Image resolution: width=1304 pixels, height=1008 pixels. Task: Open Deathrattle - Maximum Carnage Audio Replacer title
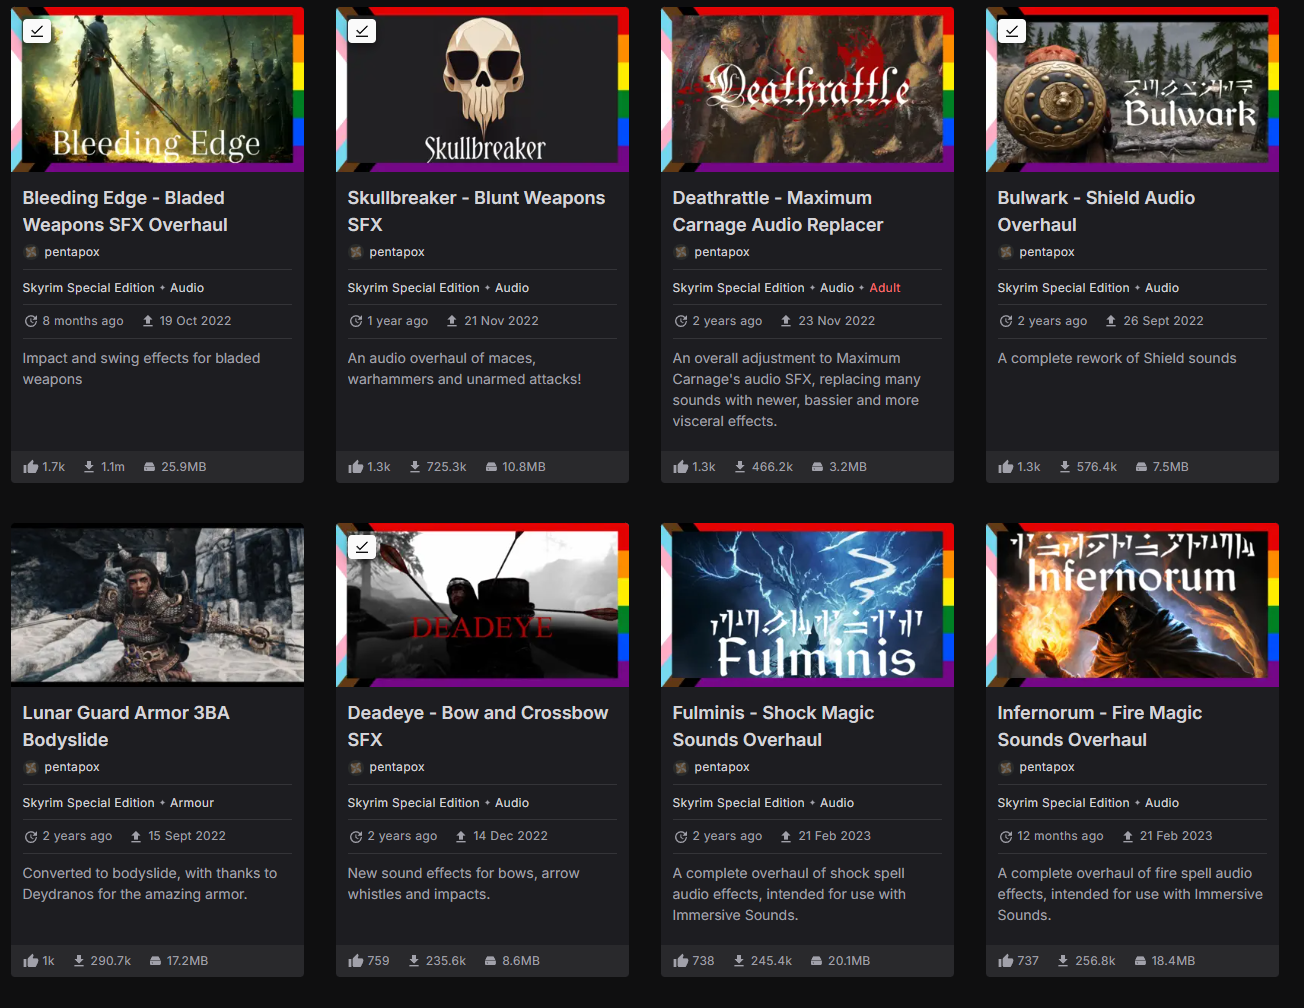click(x=778, y=211)
